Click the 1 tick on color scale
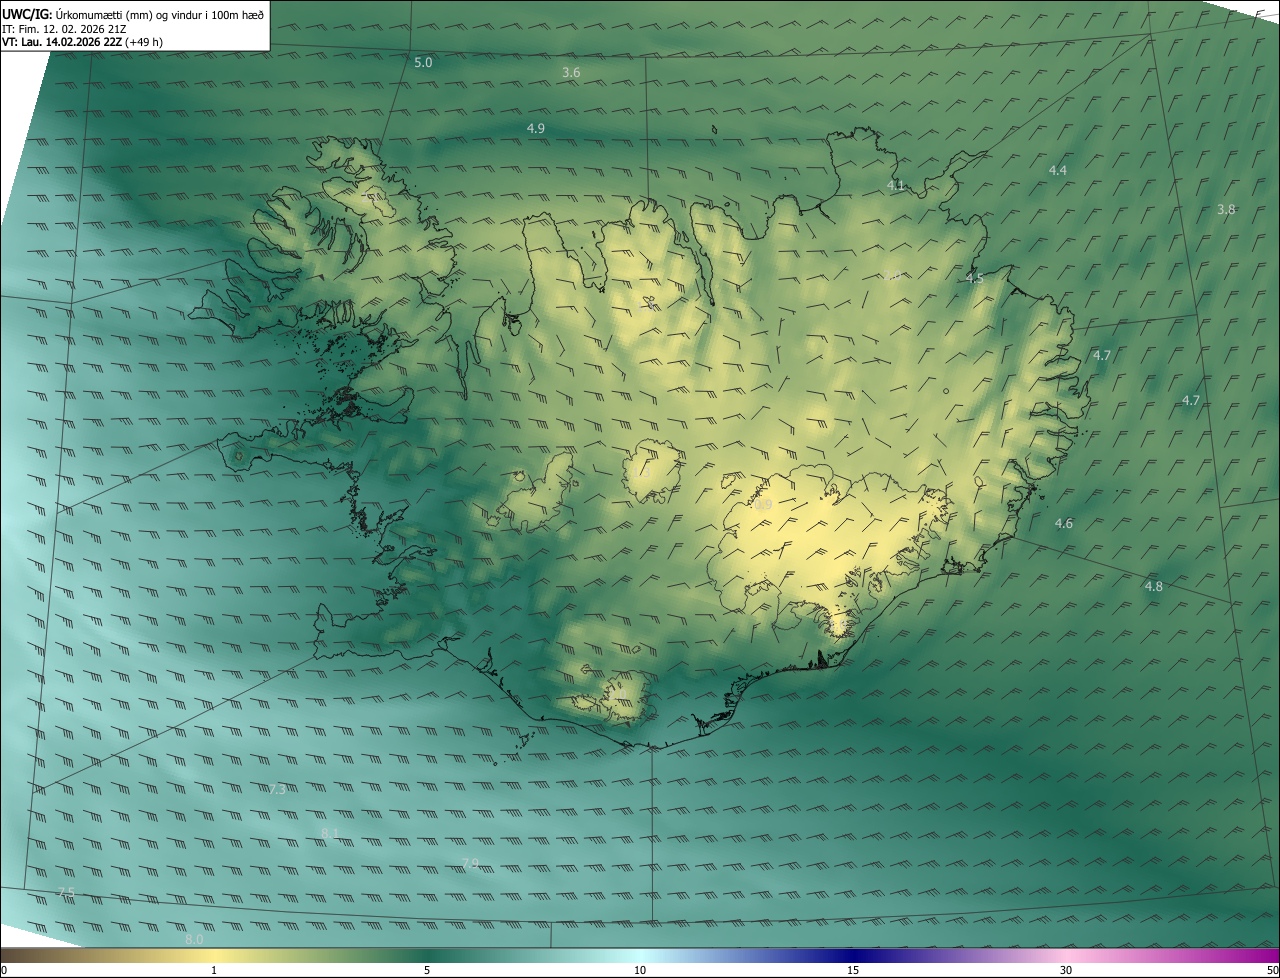1280x978 pixels. point(214,971)
